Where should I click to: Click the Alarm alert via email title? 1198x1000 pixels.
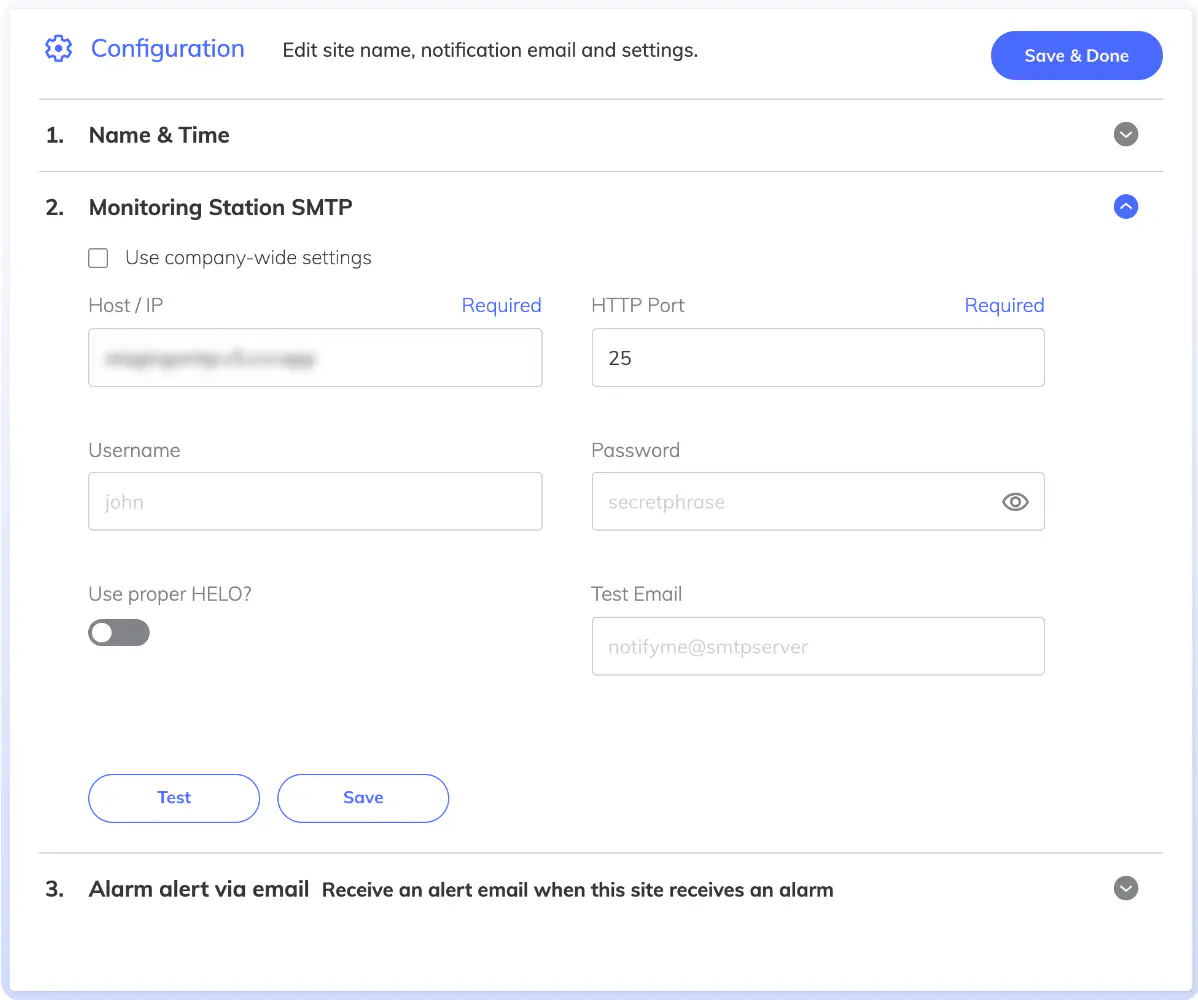(199, 889)
